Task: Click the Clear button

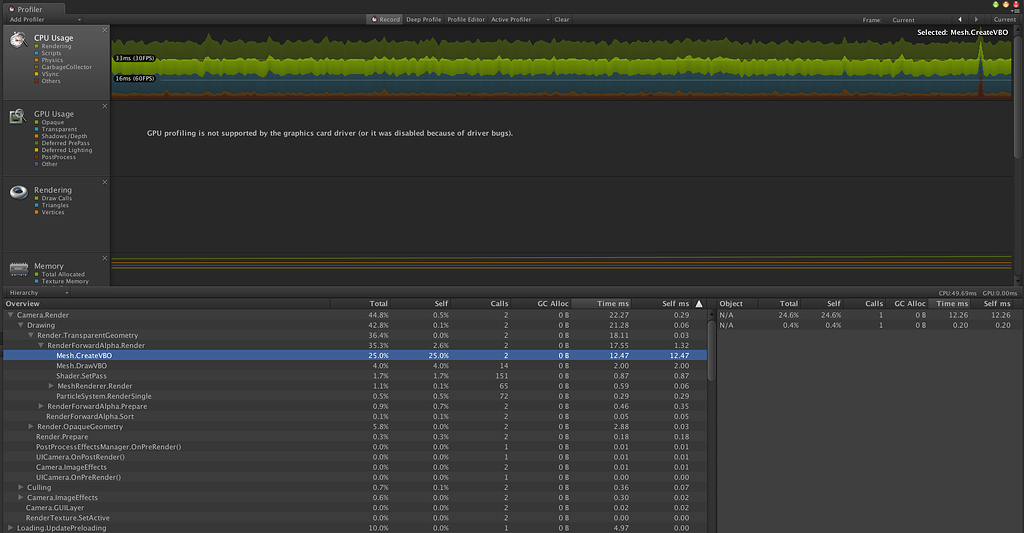Action: tap(562, 20)
